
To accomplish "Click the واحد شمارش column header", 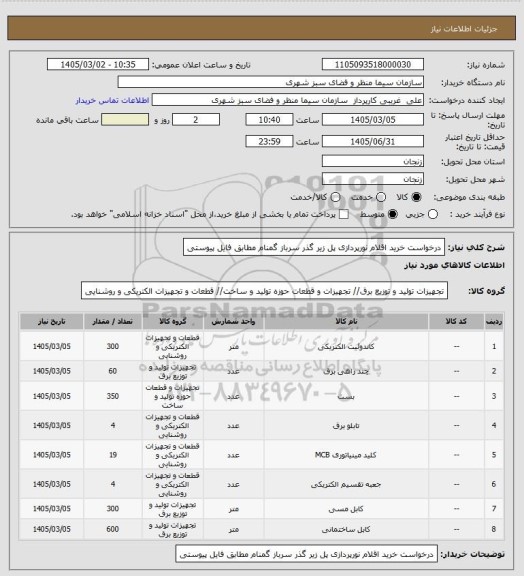I will tap(233, 322).
